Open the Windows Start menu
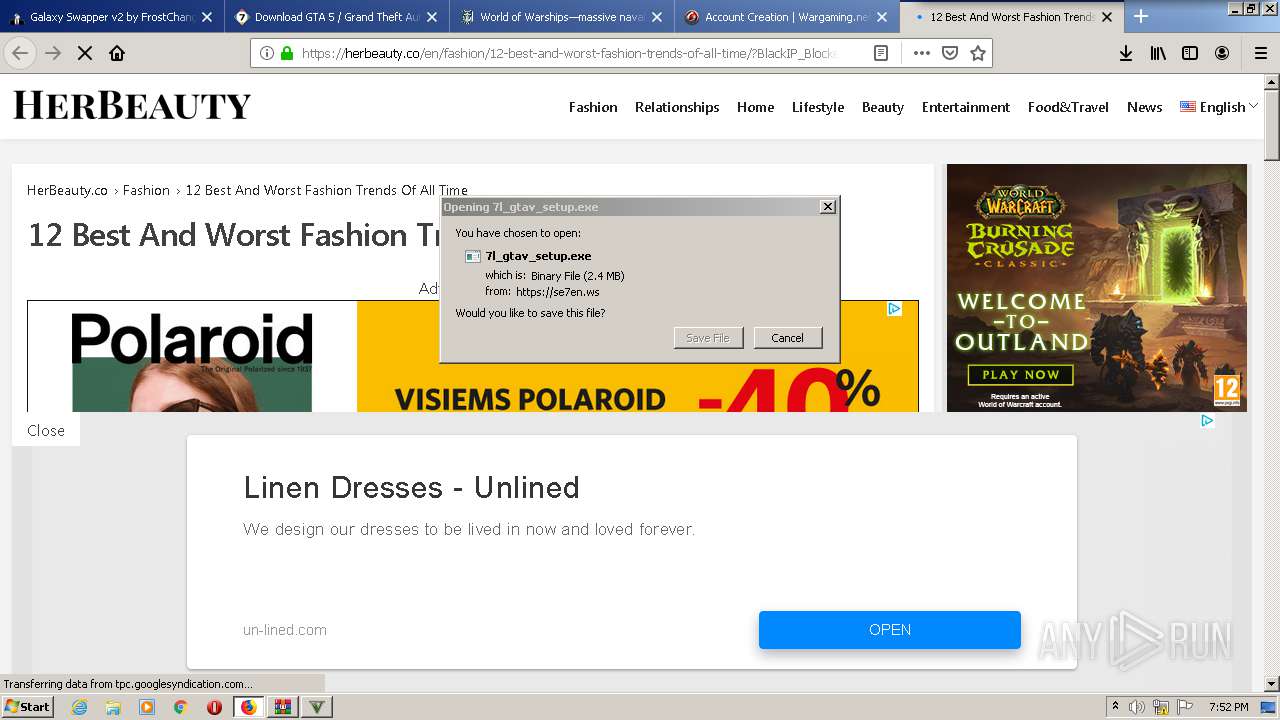Viewport: 1280px width, 720px height. pyautogui.click(x=28, y=707)
